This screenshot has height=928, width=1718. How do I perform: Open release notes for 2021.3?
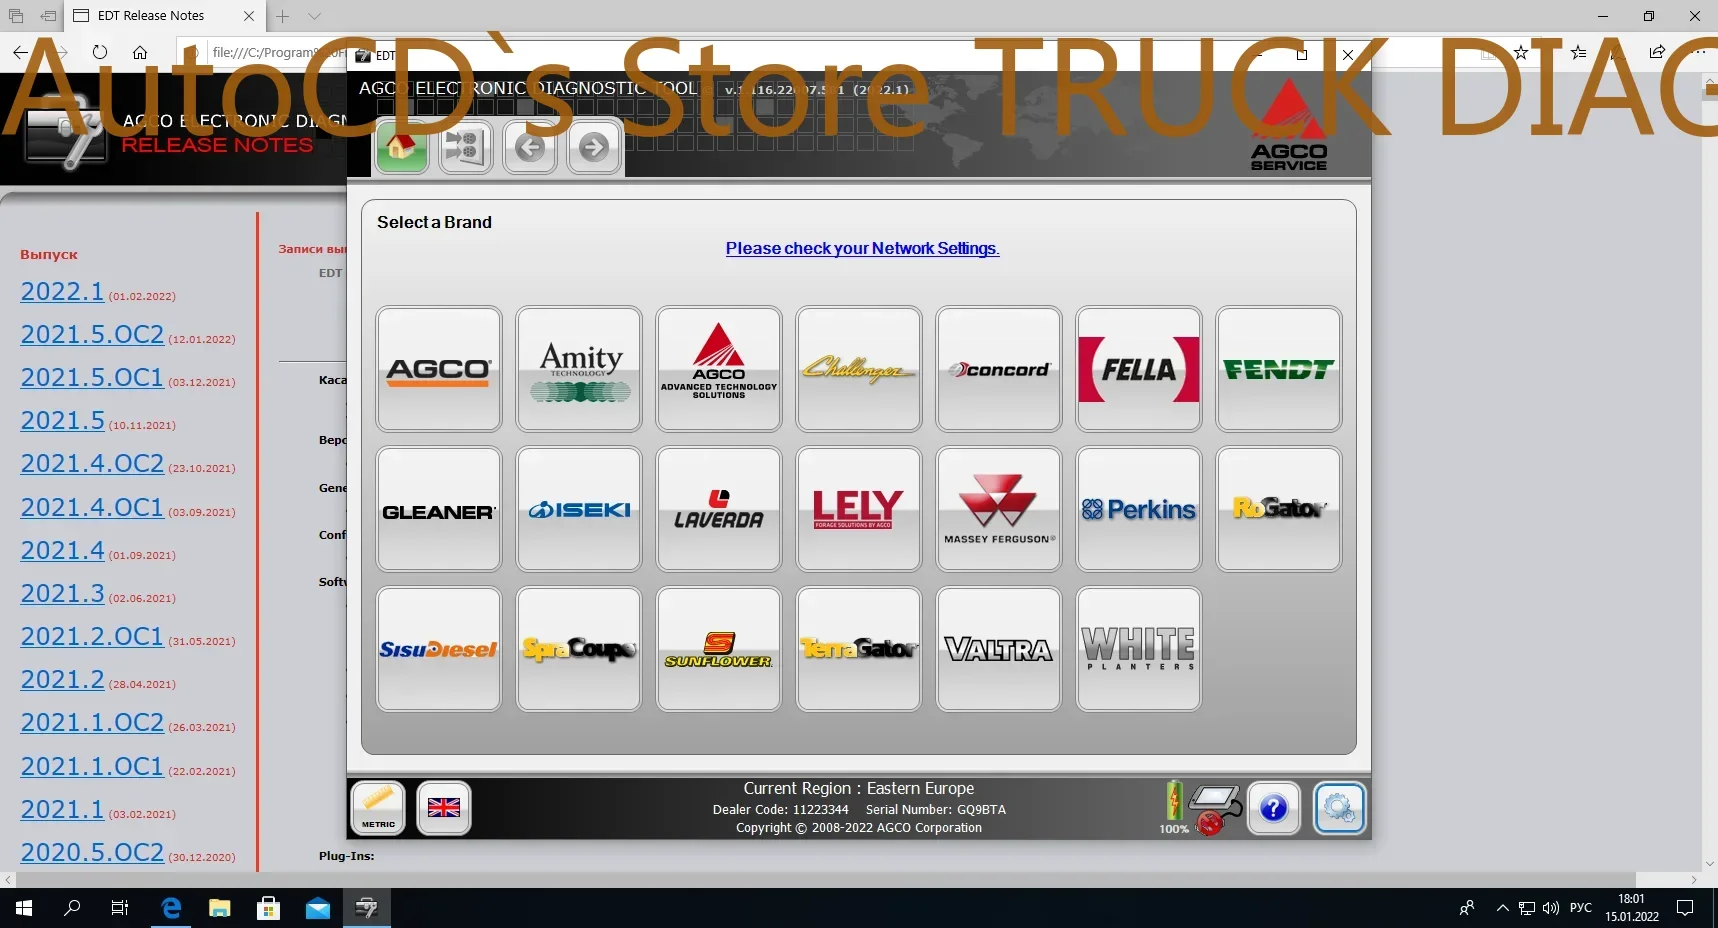62,593
